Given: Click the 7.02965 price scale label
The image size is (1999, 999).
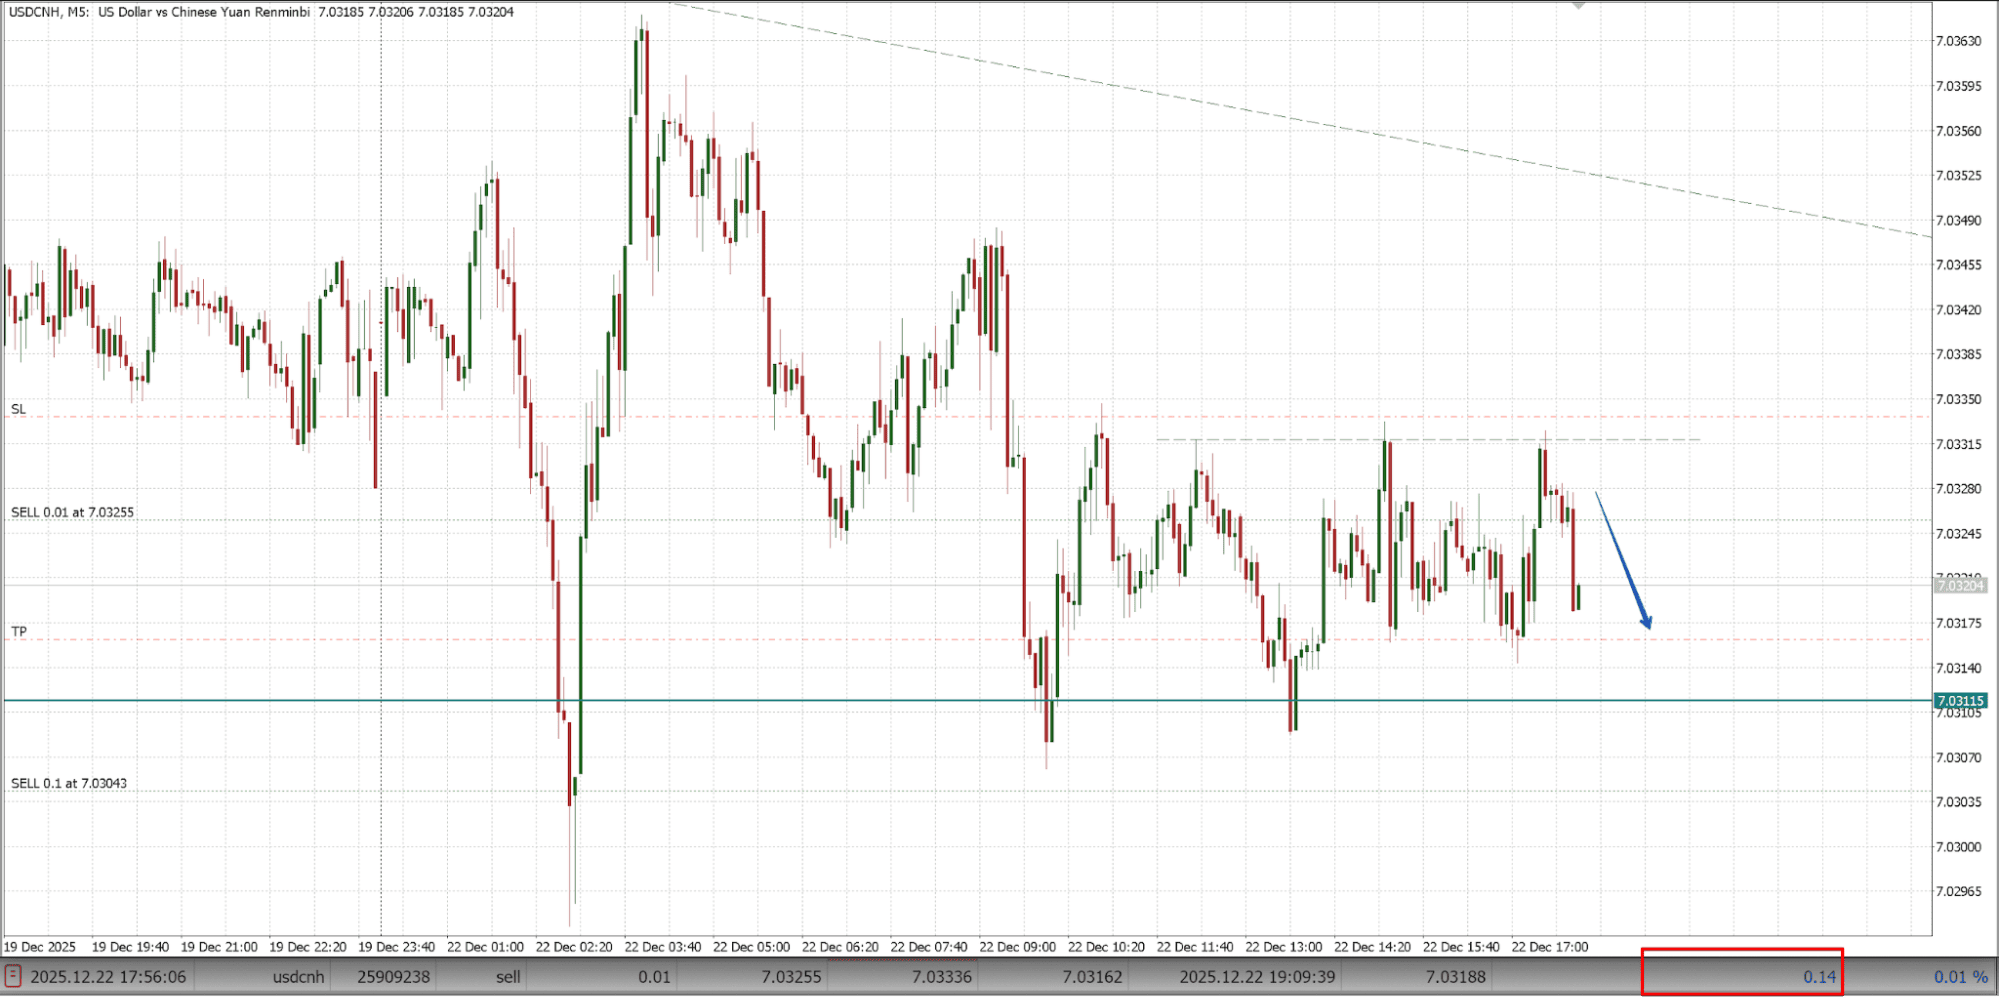Looking at the screenshot, I should 1958,891.
